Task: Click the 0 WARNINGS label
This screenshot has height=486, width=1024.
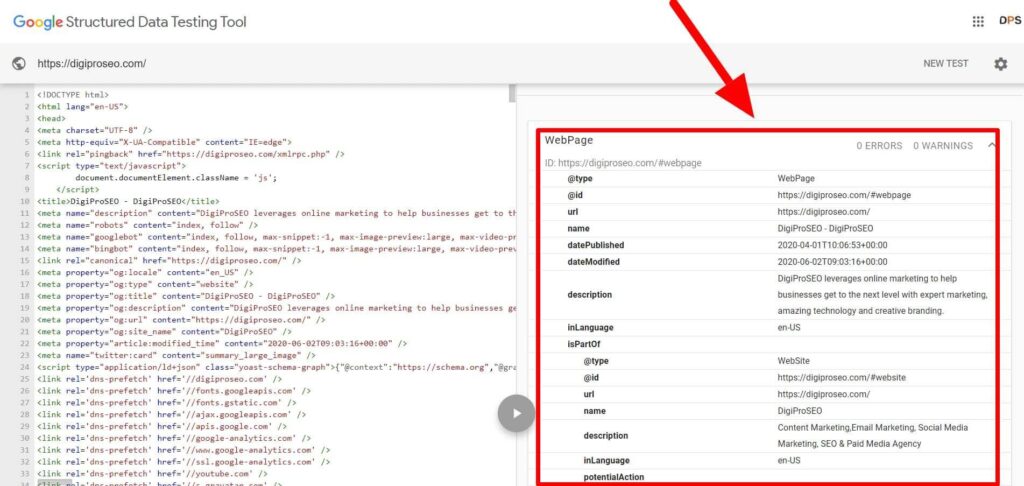Action: click(x=942, y=146)
